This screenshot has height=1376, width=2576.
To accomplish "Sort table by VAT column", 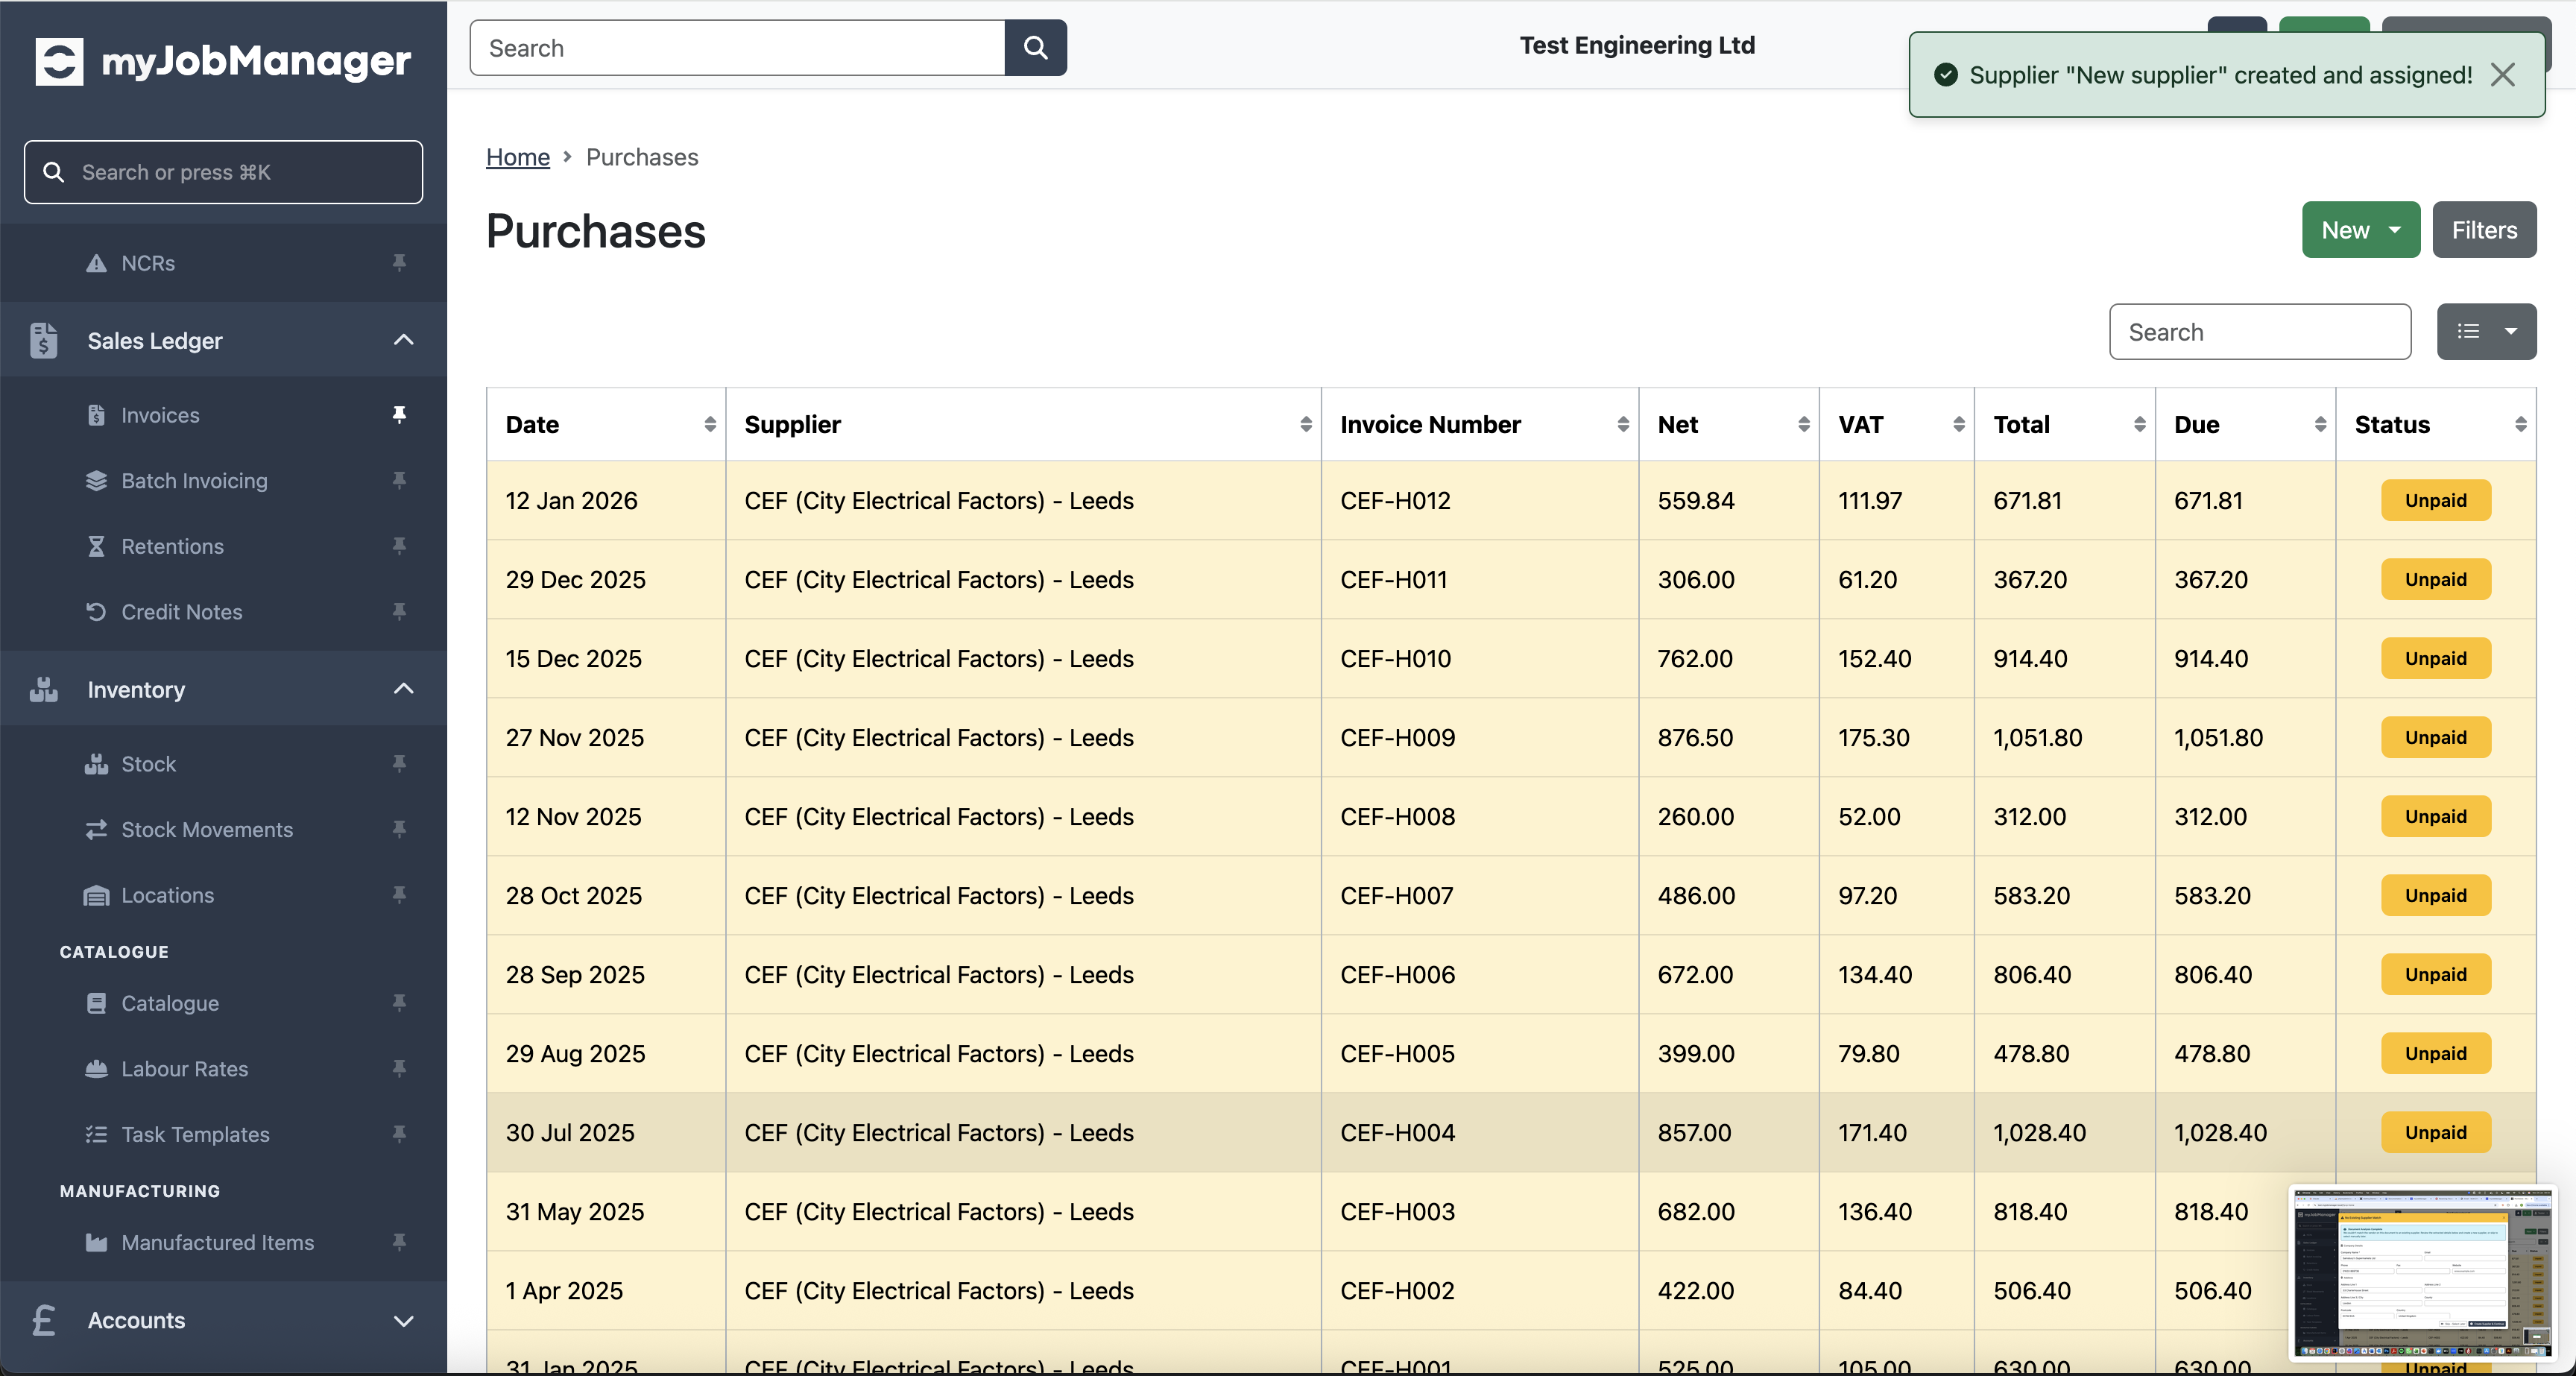I will point(1897,424).
